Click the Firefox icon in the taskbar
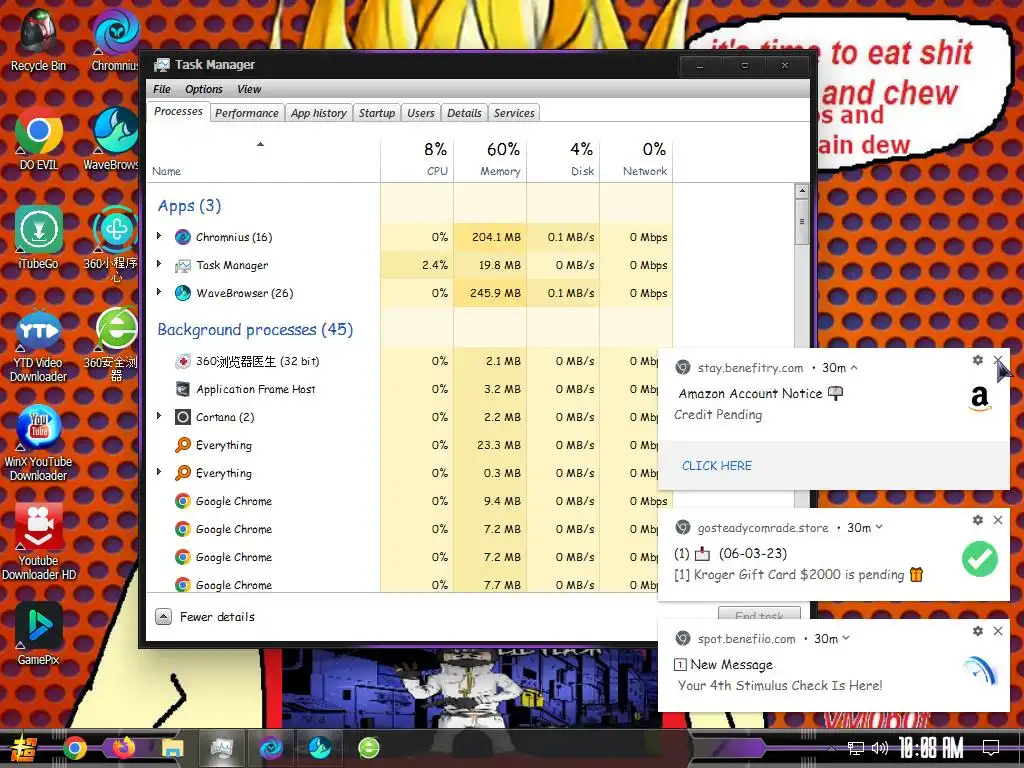This screenshot has height=768, width=1024. tap(124, 748)
